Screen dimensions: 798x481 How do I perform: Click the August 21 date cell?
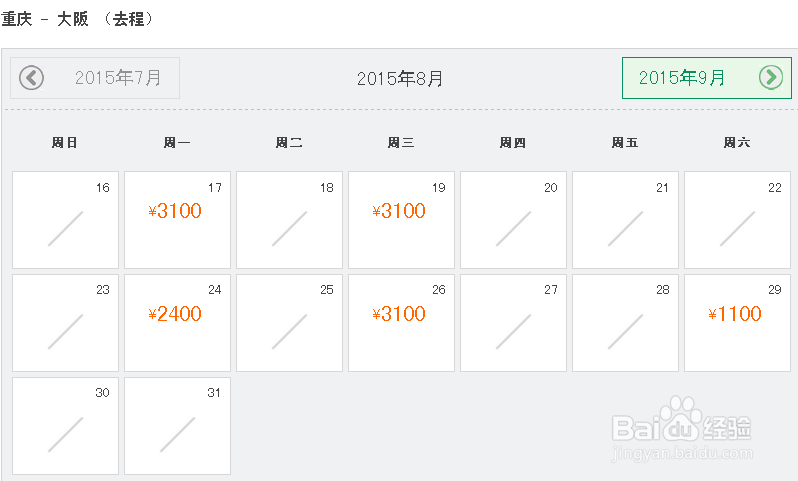coord(625,220)
